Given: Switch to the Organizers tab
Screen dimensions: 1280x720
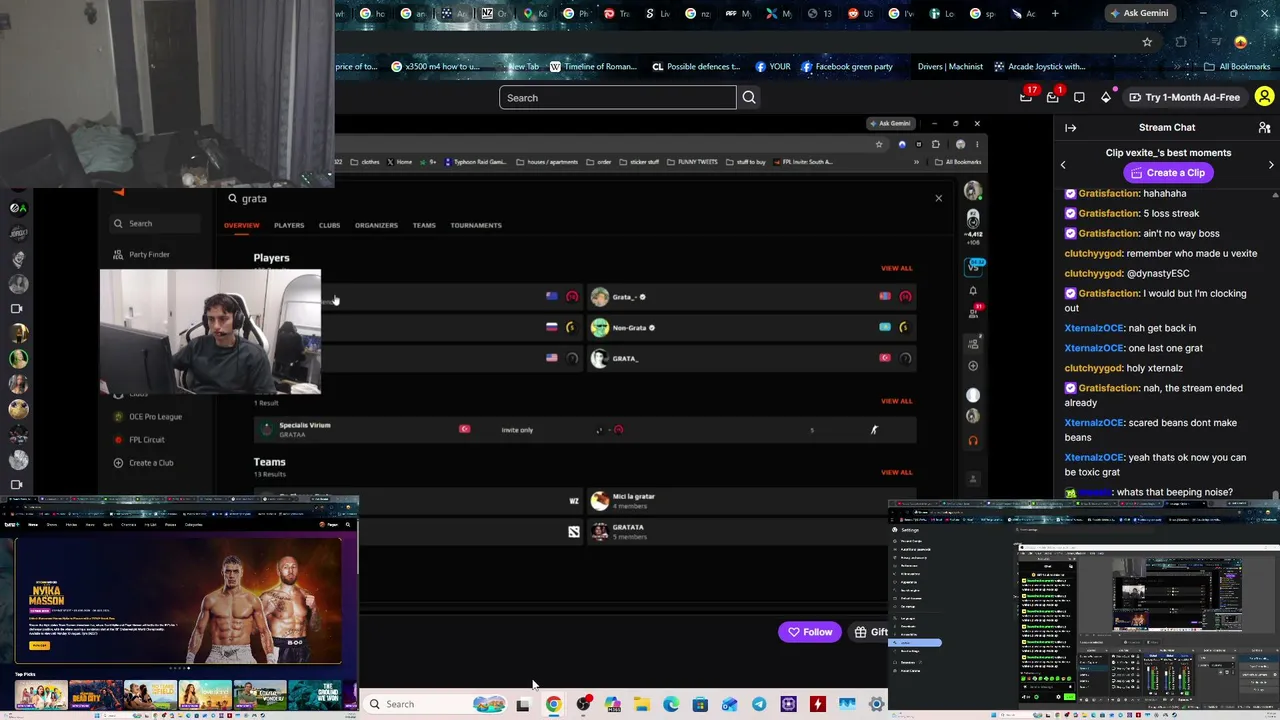Looking at the screenshot, I should (x=376, y=225).
